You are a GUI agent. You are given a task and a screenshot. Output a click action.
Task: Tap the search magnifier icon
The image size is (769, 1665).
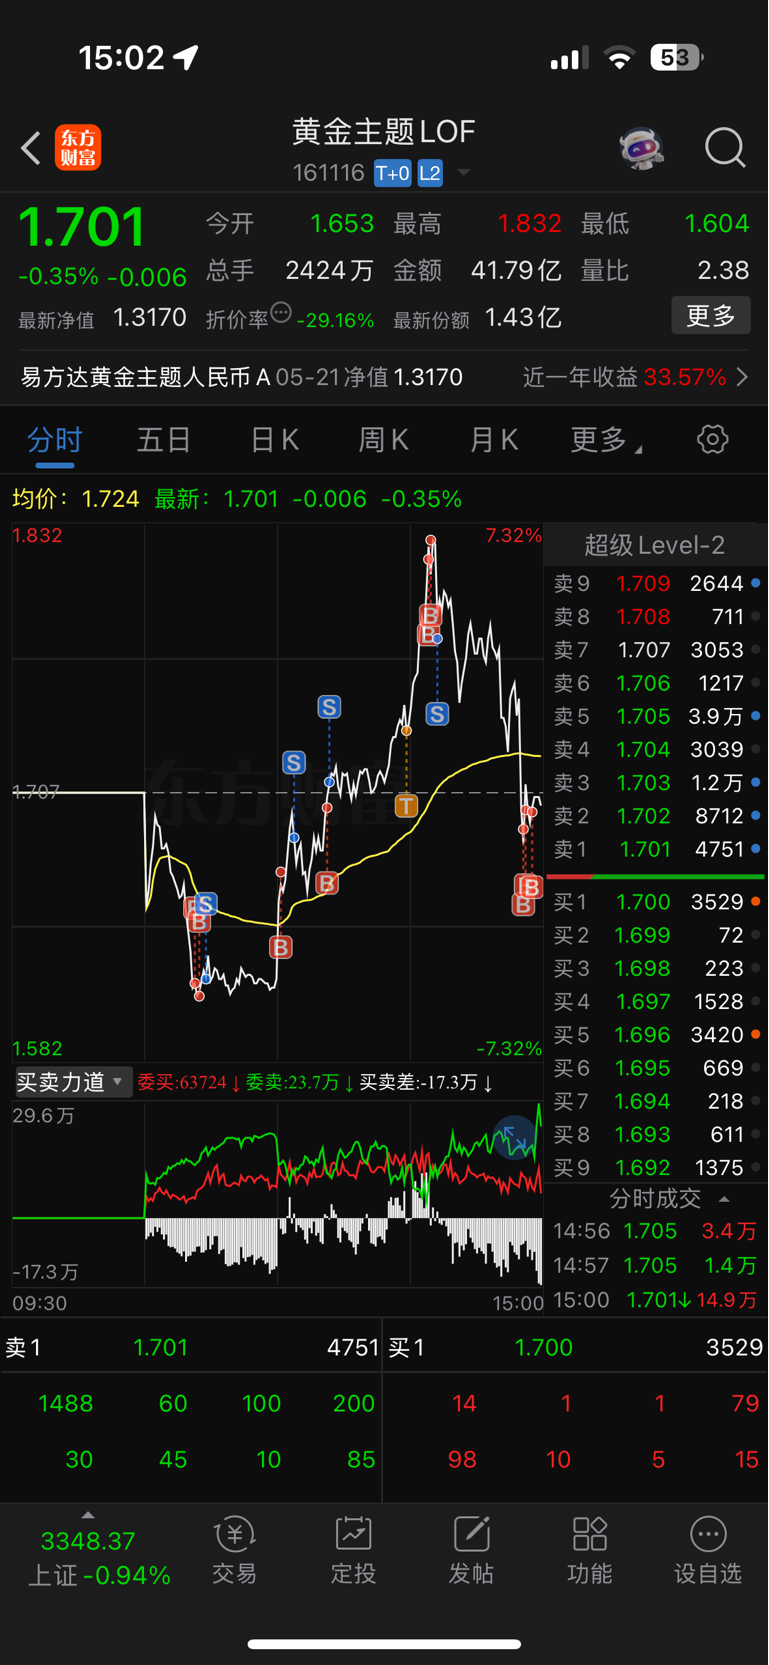pos(725,148)
